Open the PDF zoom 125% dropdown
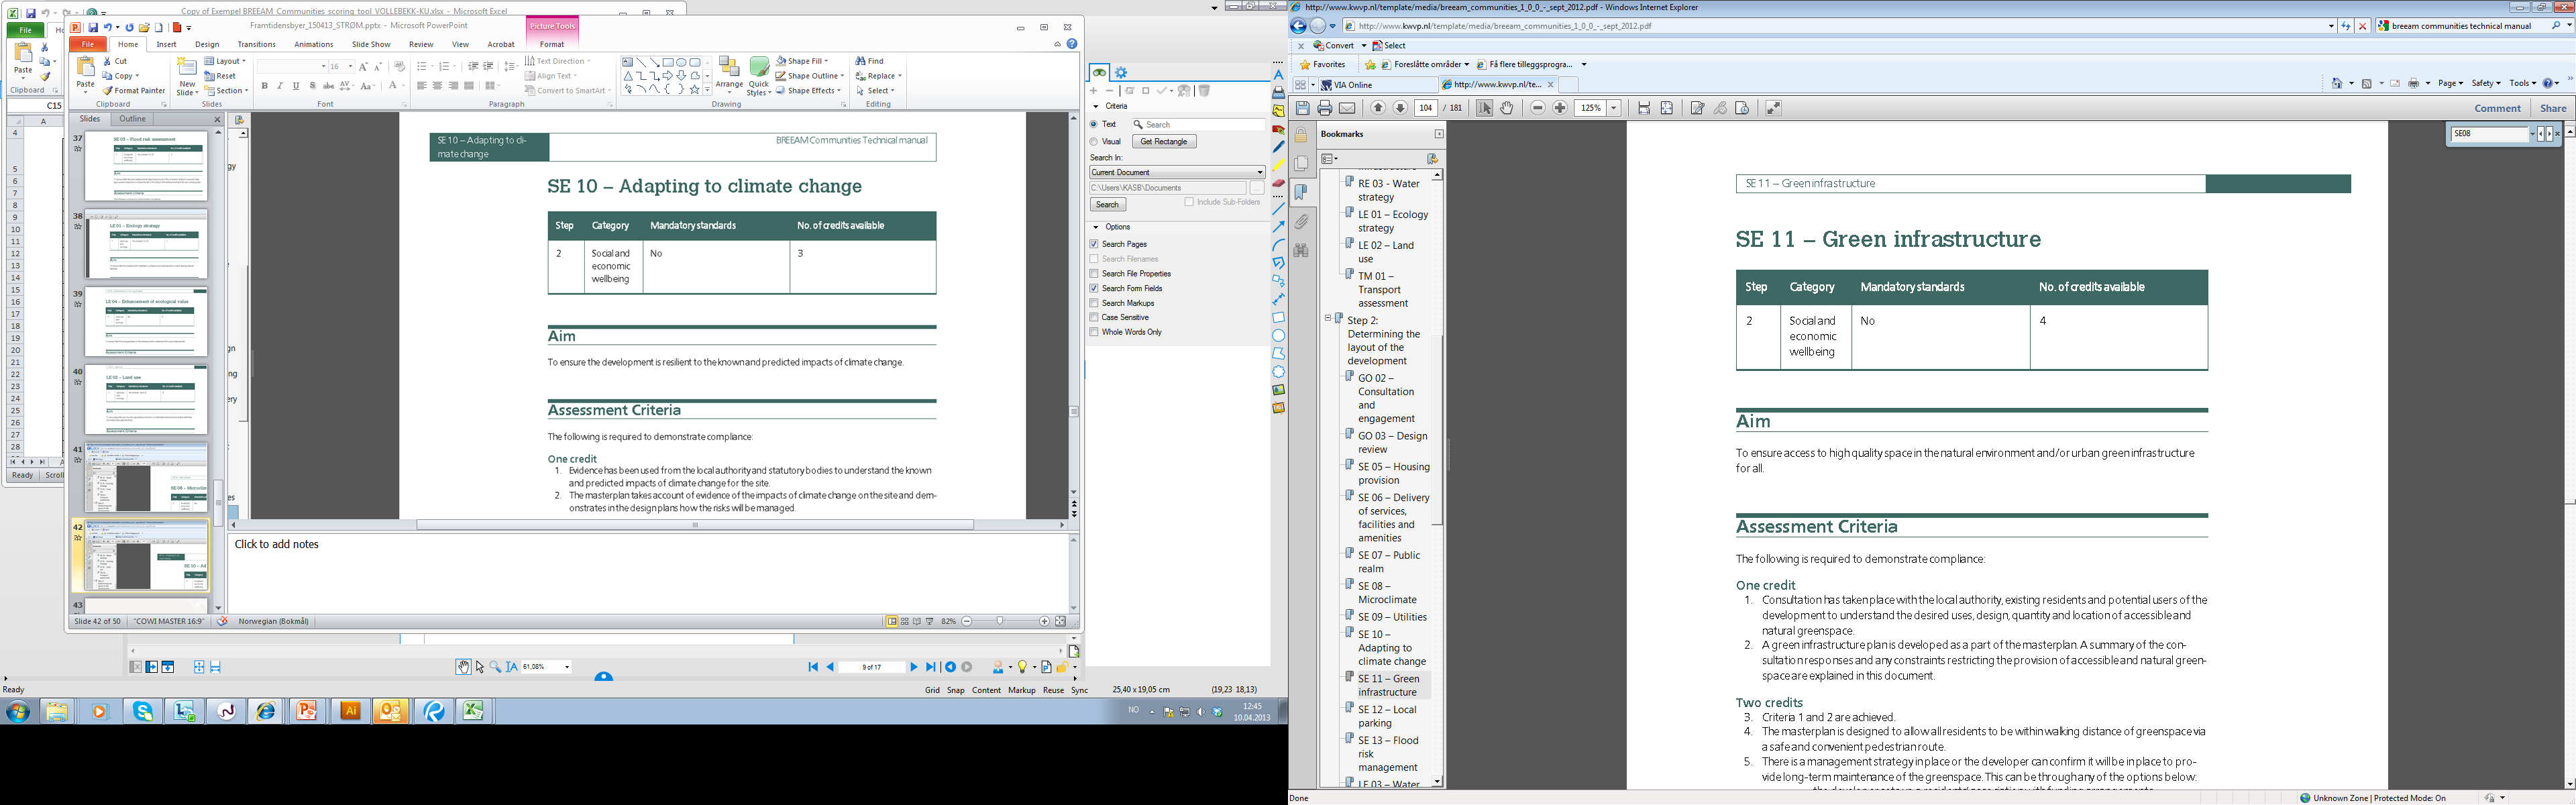This screenshot has width=2576, height=805. pyautogui.click(x=1613, y=108)
